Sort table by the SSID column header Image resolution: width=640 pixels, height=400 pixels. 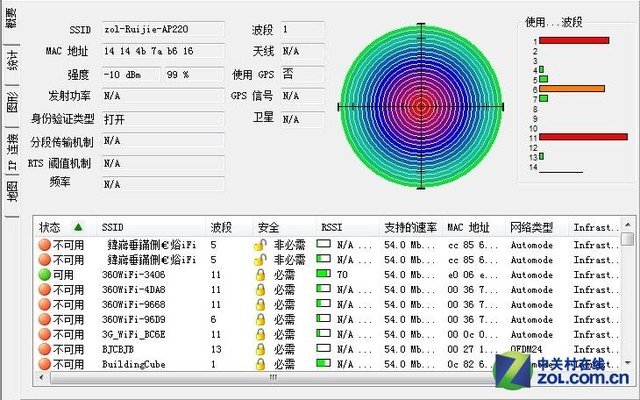pyautogui.click(x=151, y=227)
